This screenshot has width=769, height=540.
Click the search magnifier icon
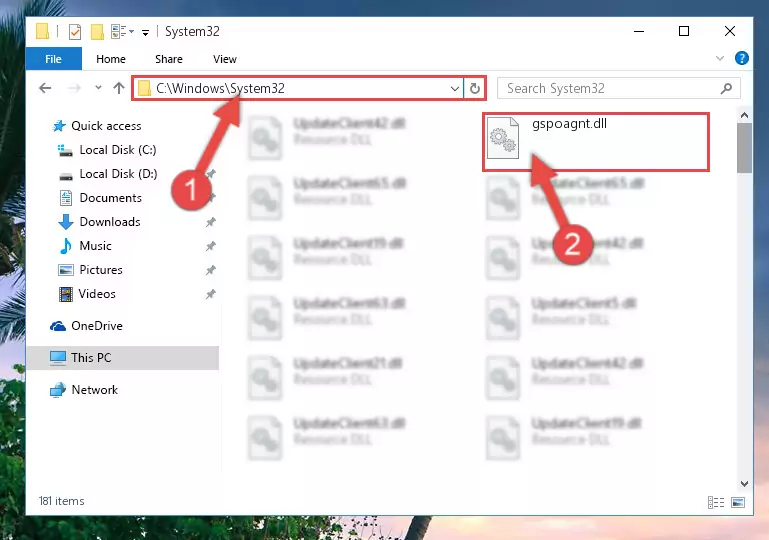726,88
